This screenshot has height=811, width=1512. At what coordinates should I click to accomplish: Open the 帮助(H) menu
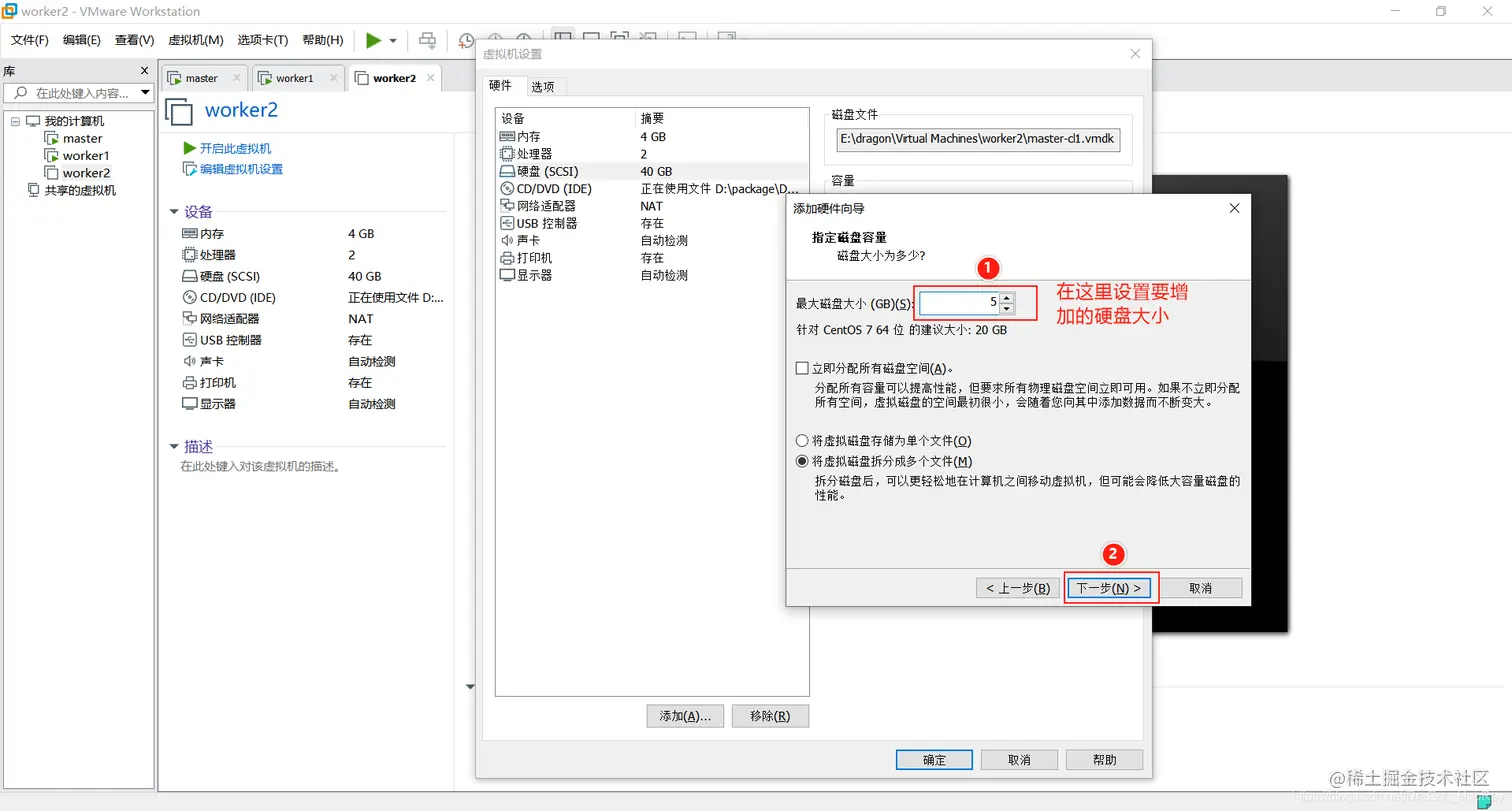tap(323, 40)
